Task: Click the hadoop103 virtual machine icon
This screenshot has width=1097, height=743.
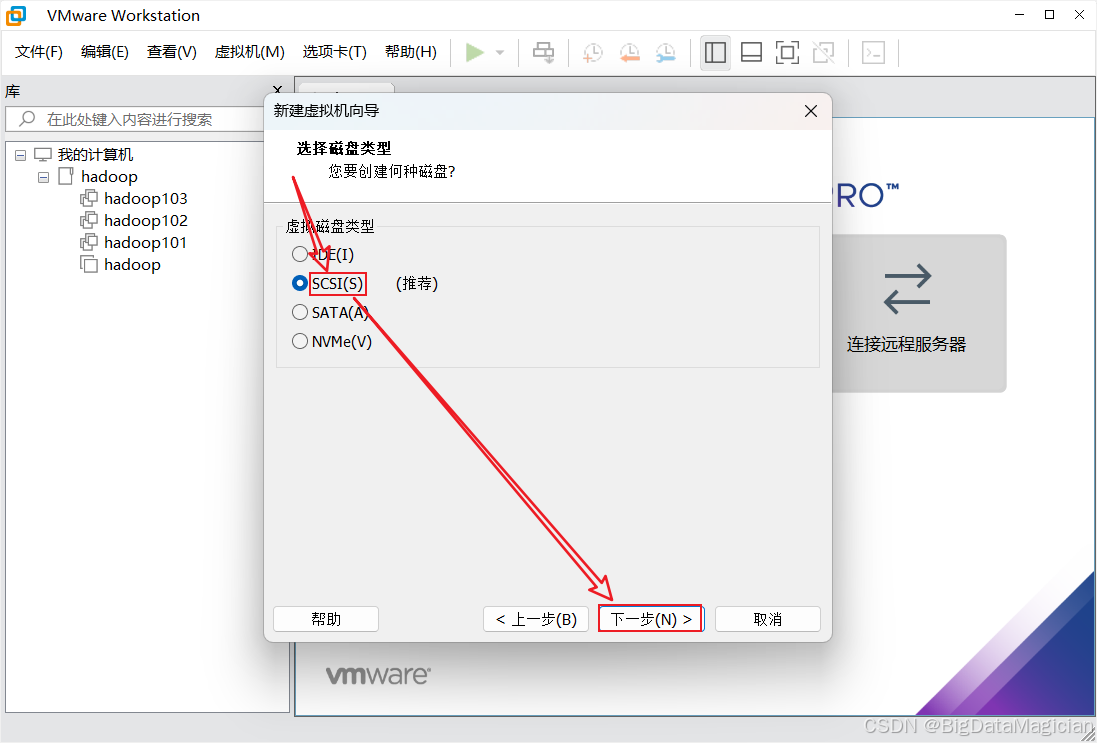Action: [89, 199]
